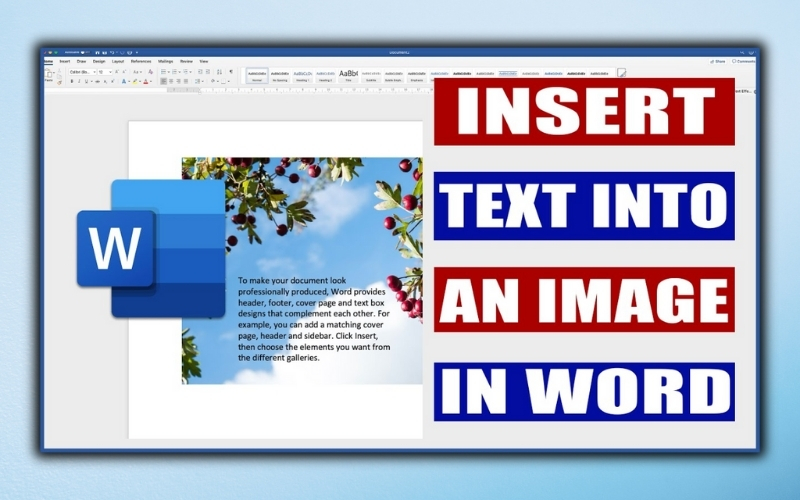Open the References ribbon tab
The image size is (800, 500).
coord(141,62)
